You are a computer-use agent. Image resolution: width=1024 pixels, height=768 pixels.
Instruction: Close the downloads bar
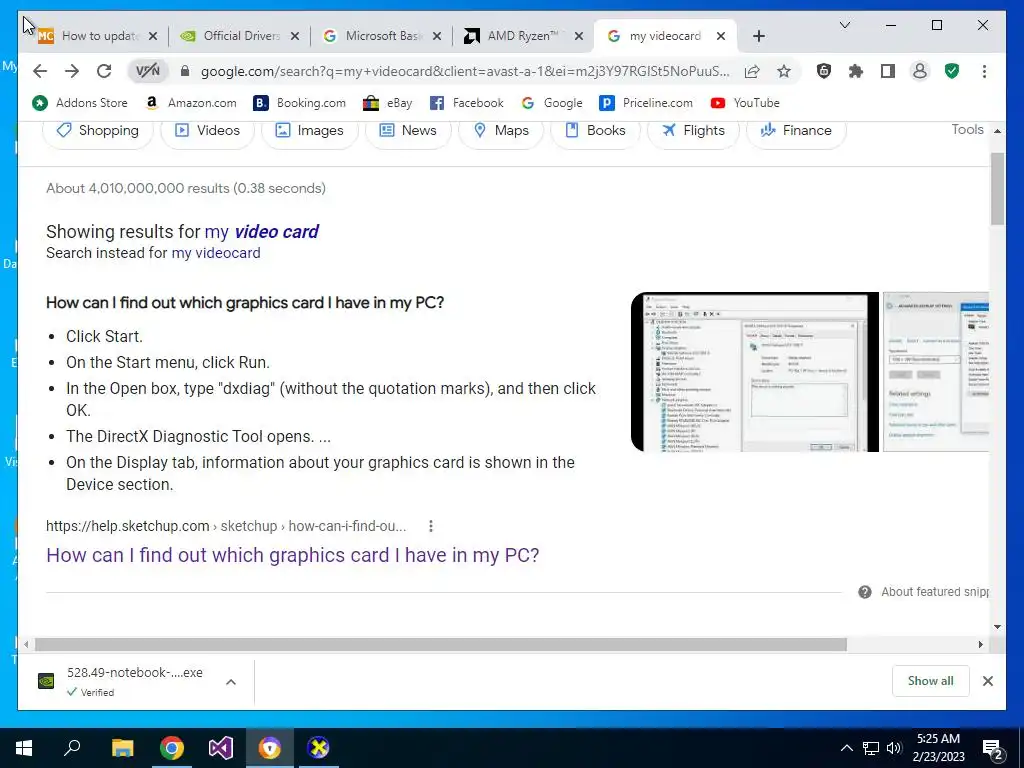987,681
